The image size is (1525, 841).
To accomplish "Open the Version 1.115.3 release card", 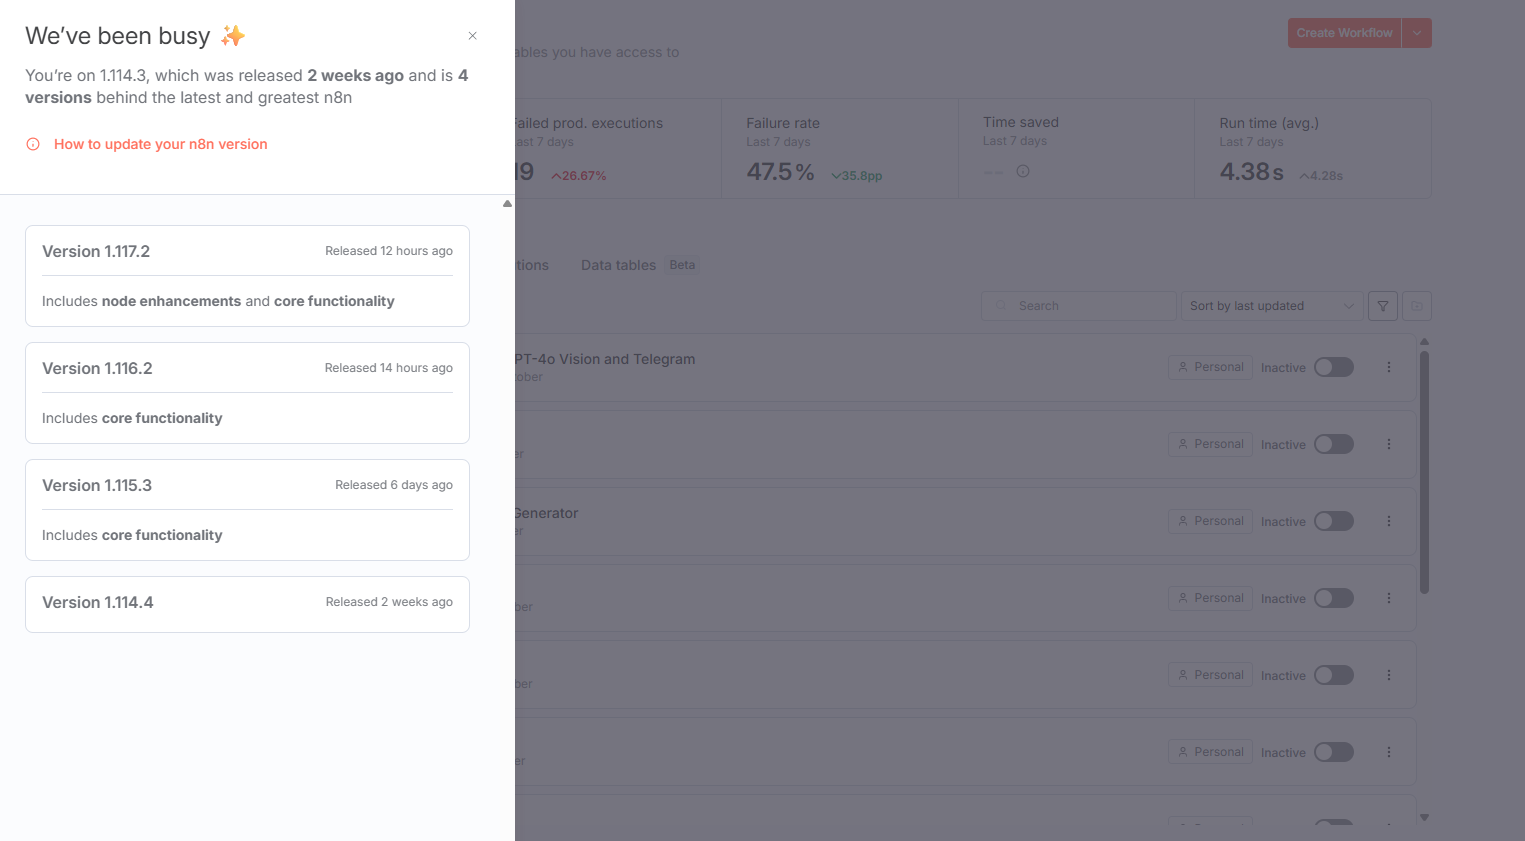I will (247, 510).
